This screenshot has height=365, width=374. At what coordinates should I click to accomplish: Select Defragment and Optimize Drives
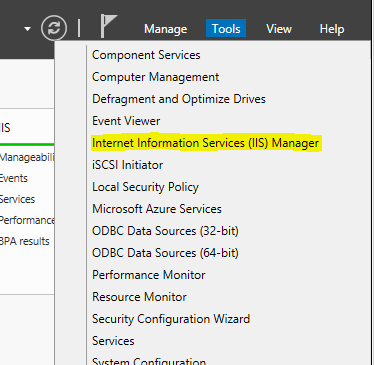[179, 99]
